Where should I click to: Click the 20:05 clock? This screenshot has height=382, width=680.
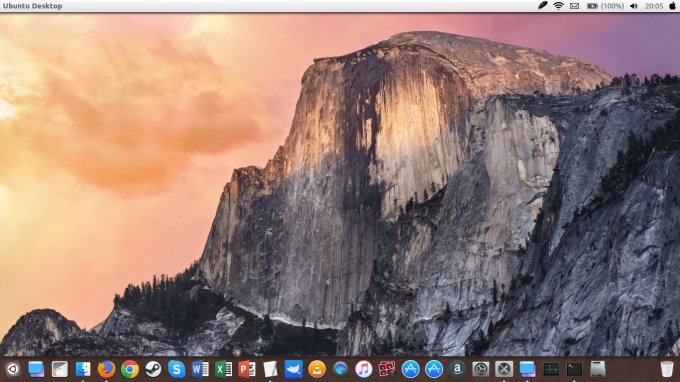click(x=654, y=6)
